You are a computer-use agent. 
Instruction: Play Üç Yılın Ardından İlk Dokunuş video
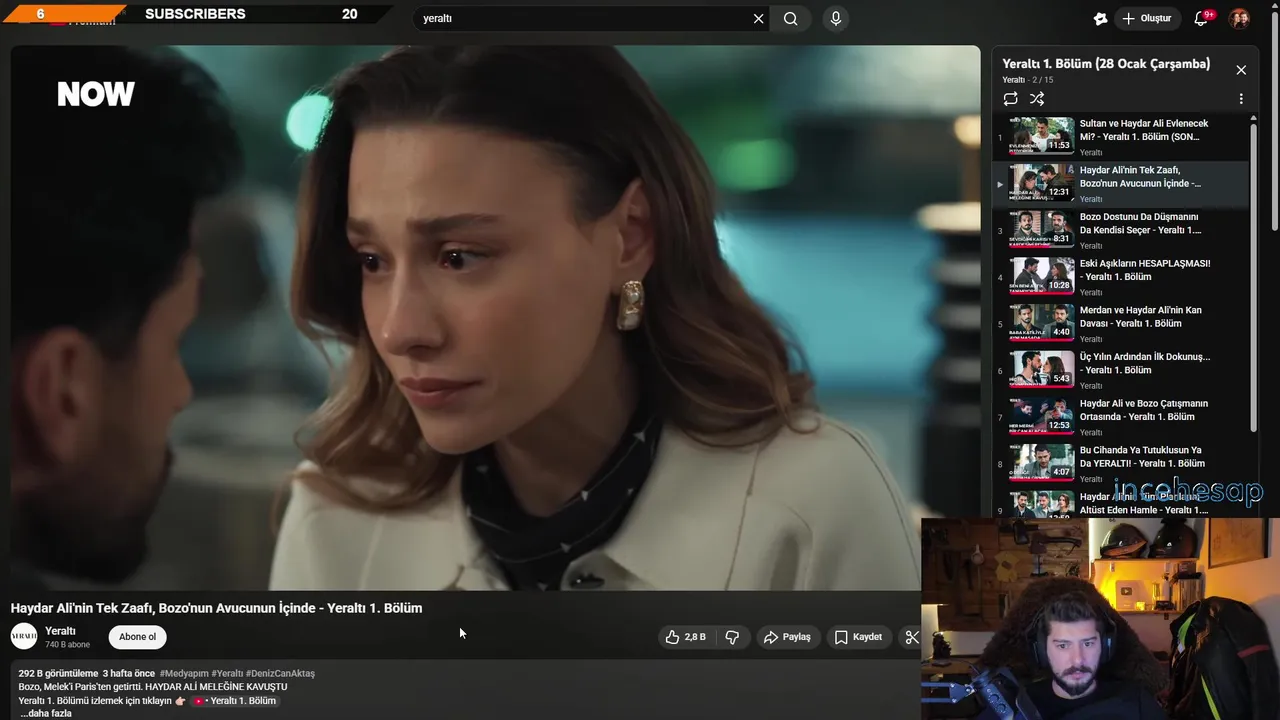(1120, 370)
